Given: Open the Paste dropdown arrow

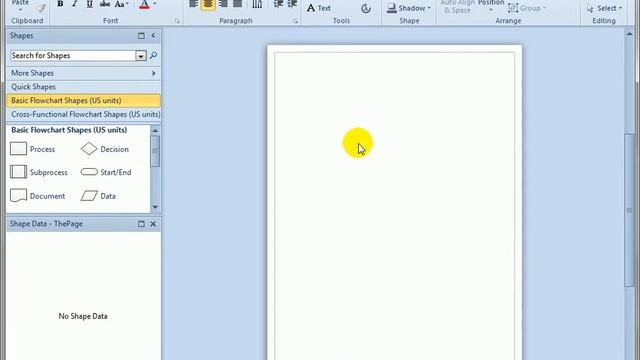Looking at the screenshot, I should (x=20, y=10).
